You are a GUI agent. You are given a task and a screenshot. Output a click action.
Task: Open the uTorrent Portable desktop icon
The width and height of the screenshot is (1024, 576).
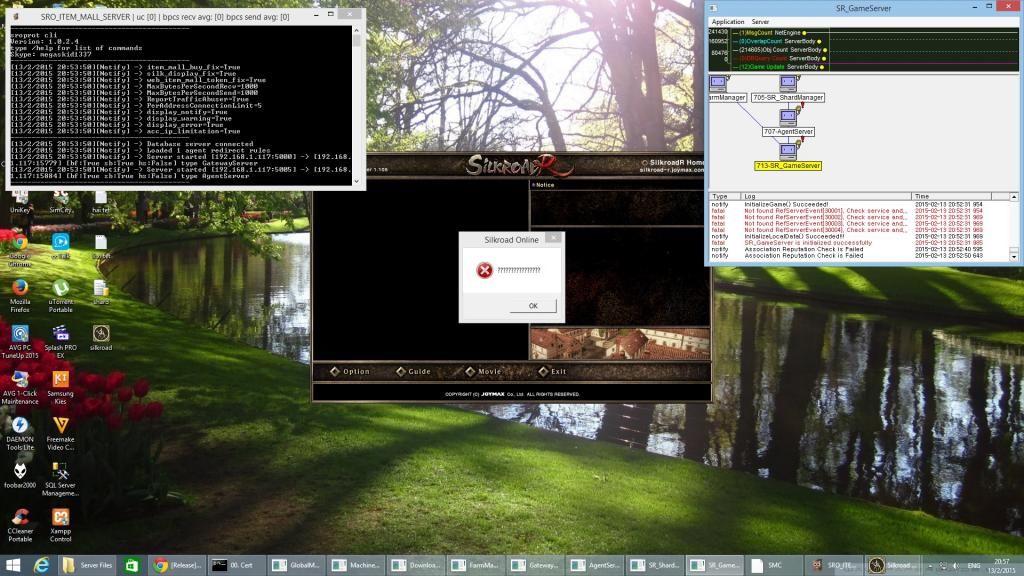pos(61,289)
